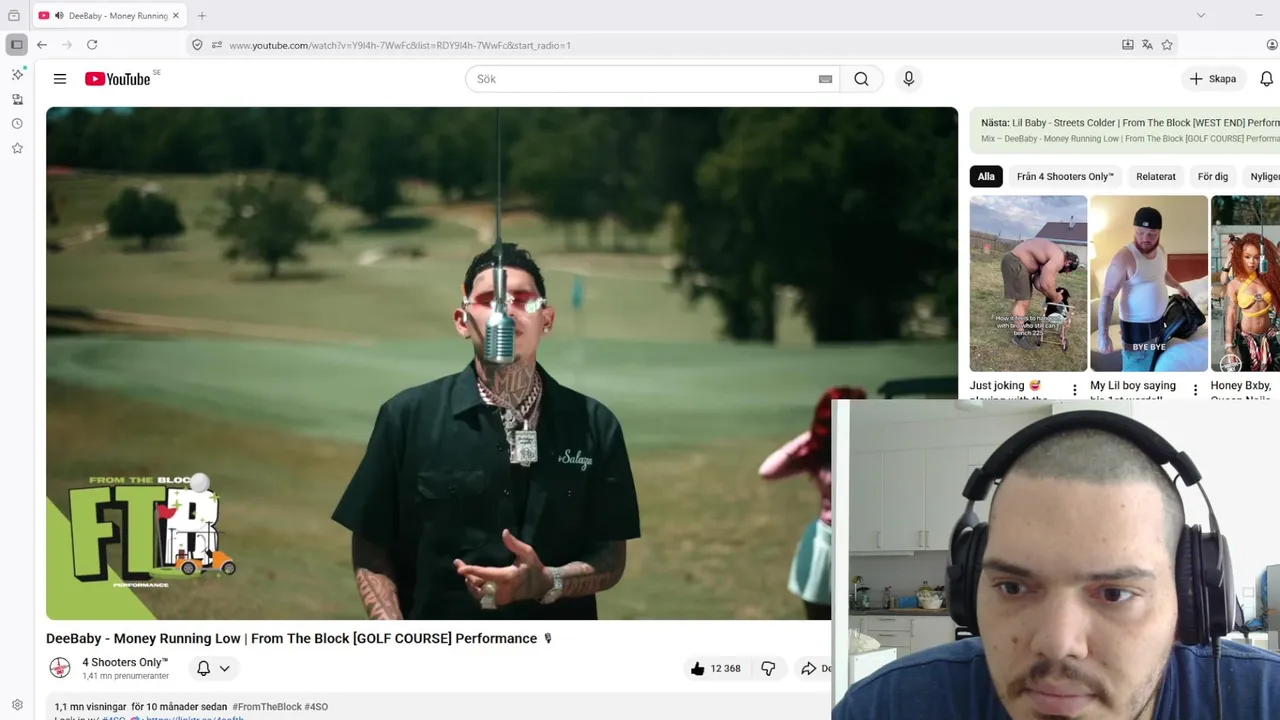
Task: Open the browser account profile icon
Action: pyautogui.click(x=1272, y=45)
